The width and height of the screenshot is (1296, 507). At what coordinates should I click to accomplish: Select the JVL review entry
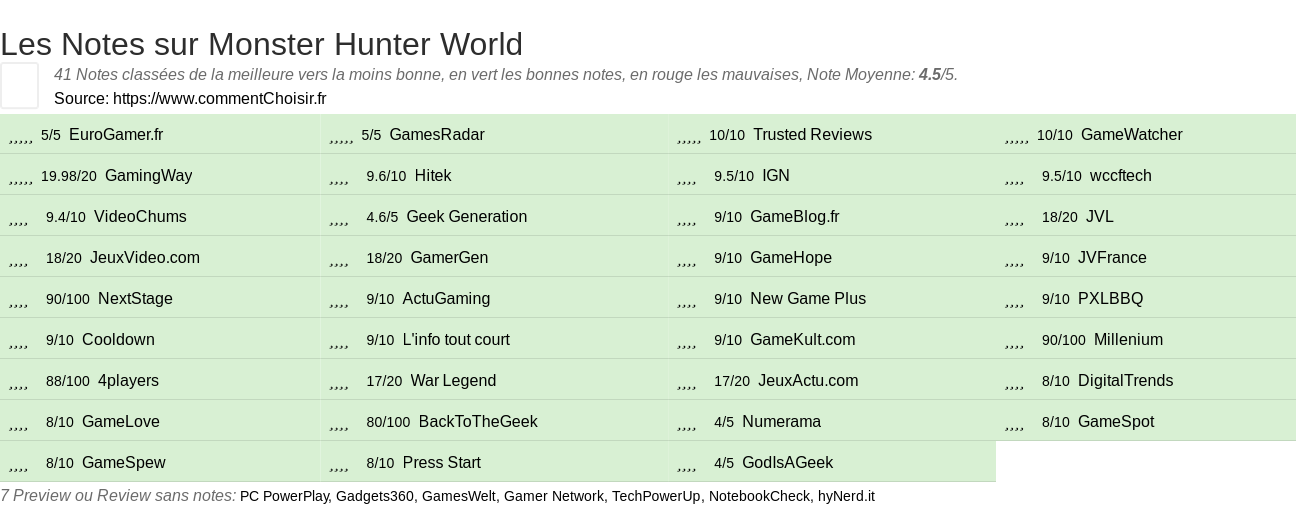[1100, 217]
